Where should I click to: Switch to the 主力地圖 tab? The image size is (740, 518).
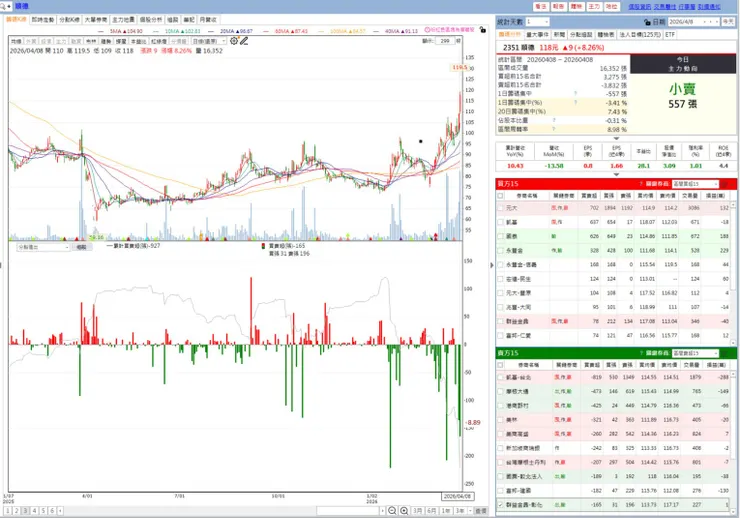click(x=124, y=20)
